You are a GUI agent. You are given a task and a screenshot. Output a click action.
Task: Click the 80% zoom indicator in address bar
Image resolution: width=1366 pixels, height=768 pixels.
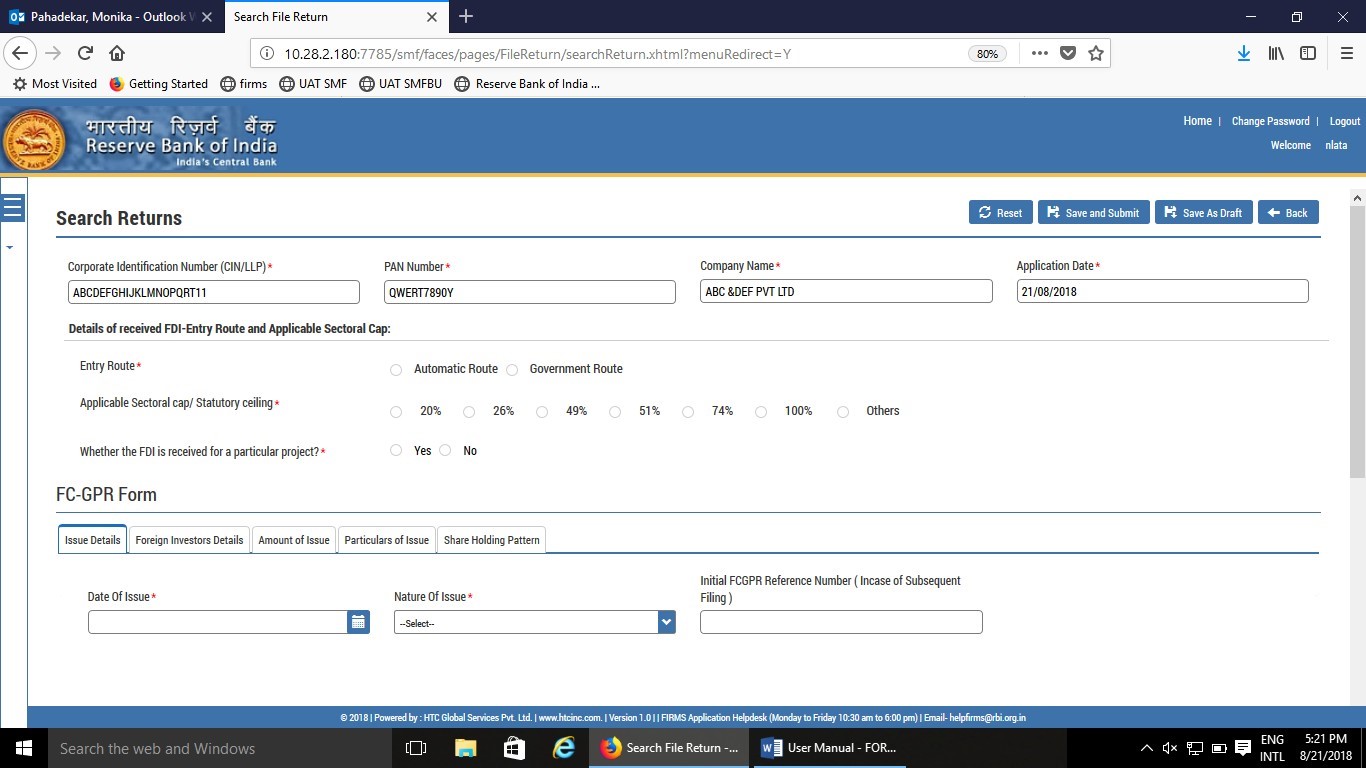tap(986, 53)
